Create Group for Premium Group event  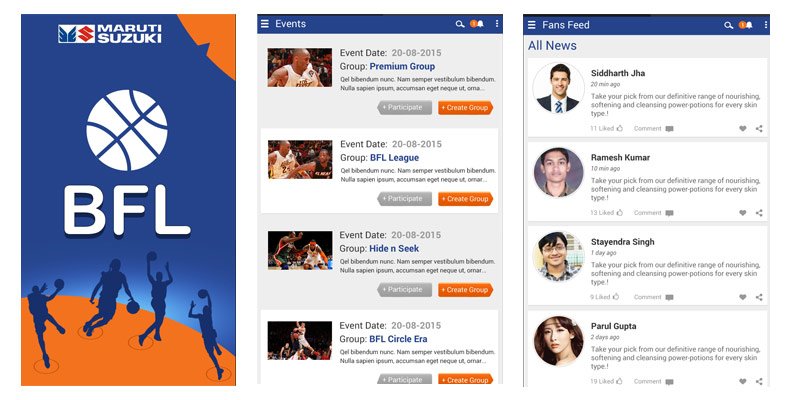[x=465, y=108]
